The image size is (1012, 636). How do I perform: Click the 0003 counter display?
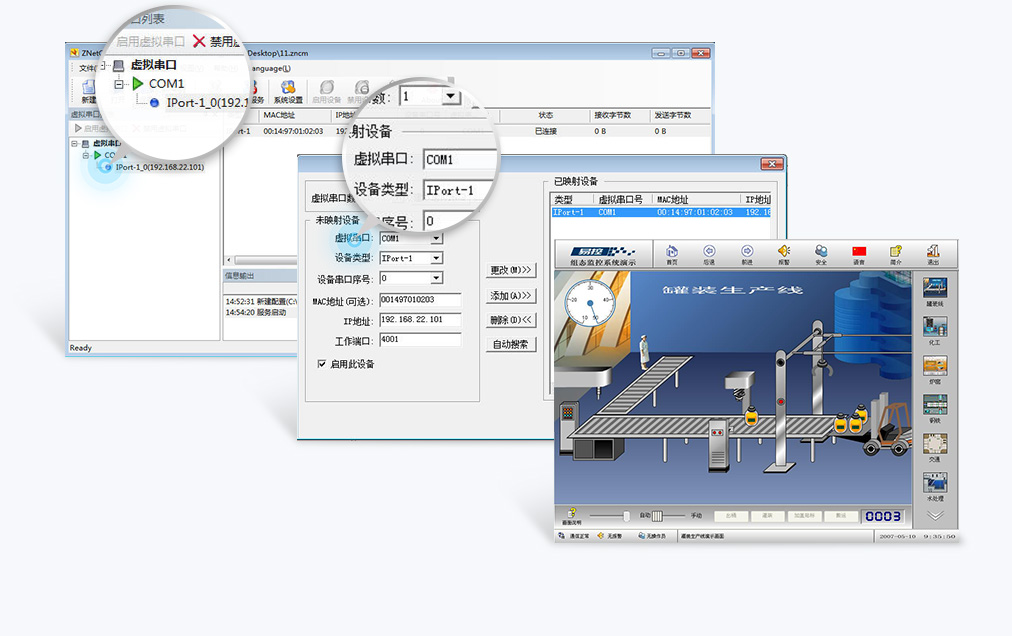[882, 516]
